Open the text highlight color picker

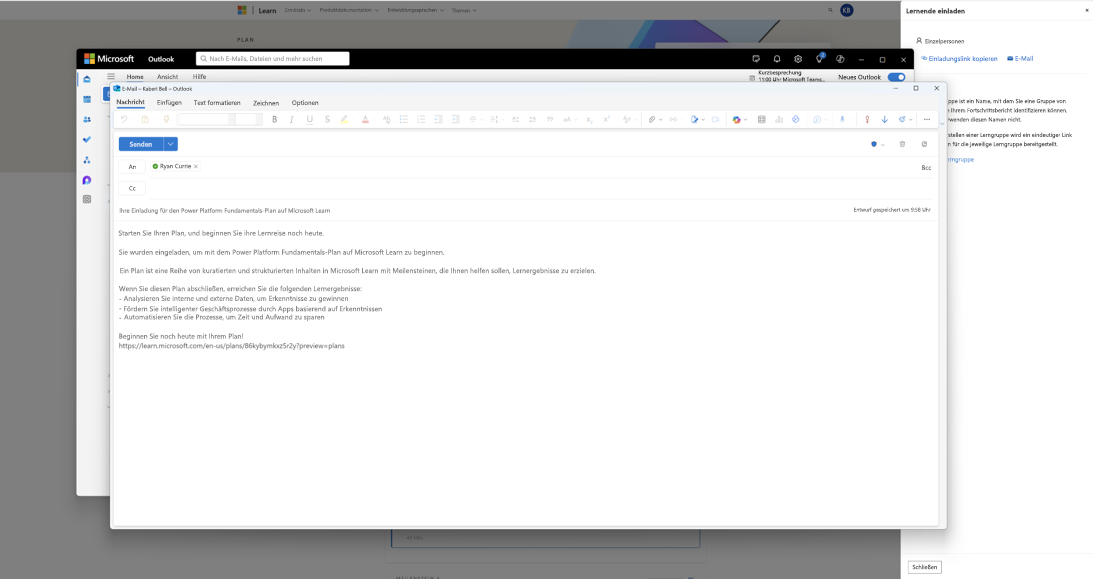click(344, 119)
